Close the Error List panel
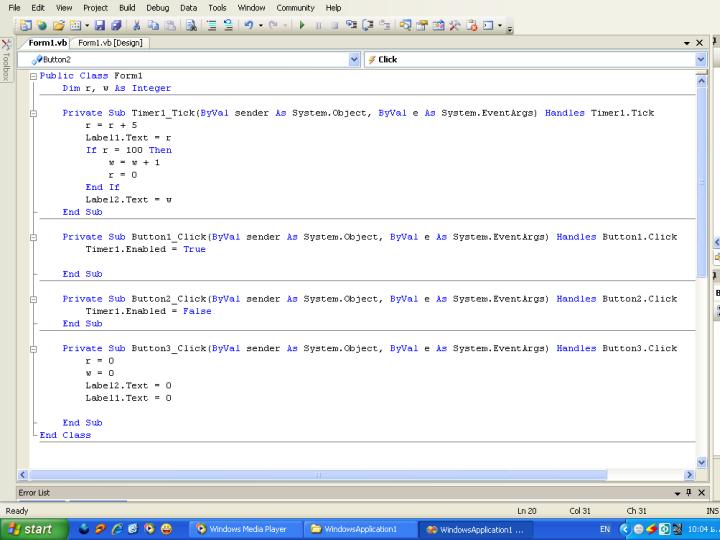 point(702,492)
